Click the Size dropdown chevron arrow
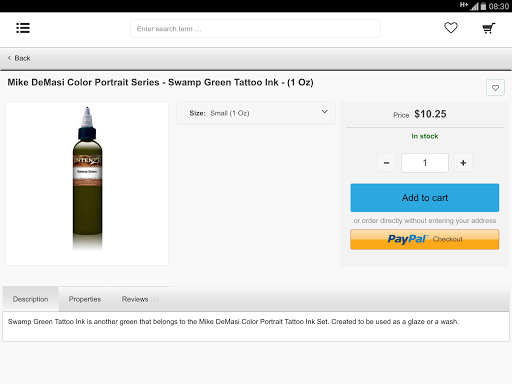Screen dimensions: 512x384 point(324,112)
